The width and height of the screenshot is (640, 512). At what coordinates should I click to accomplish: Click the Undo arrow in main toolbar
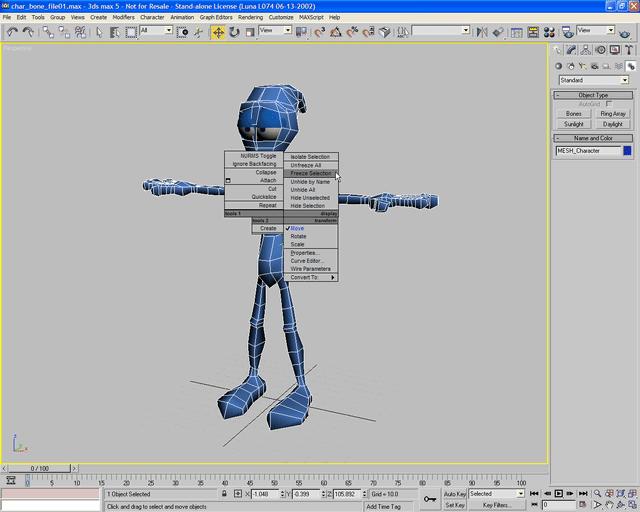tap(11, 32)
